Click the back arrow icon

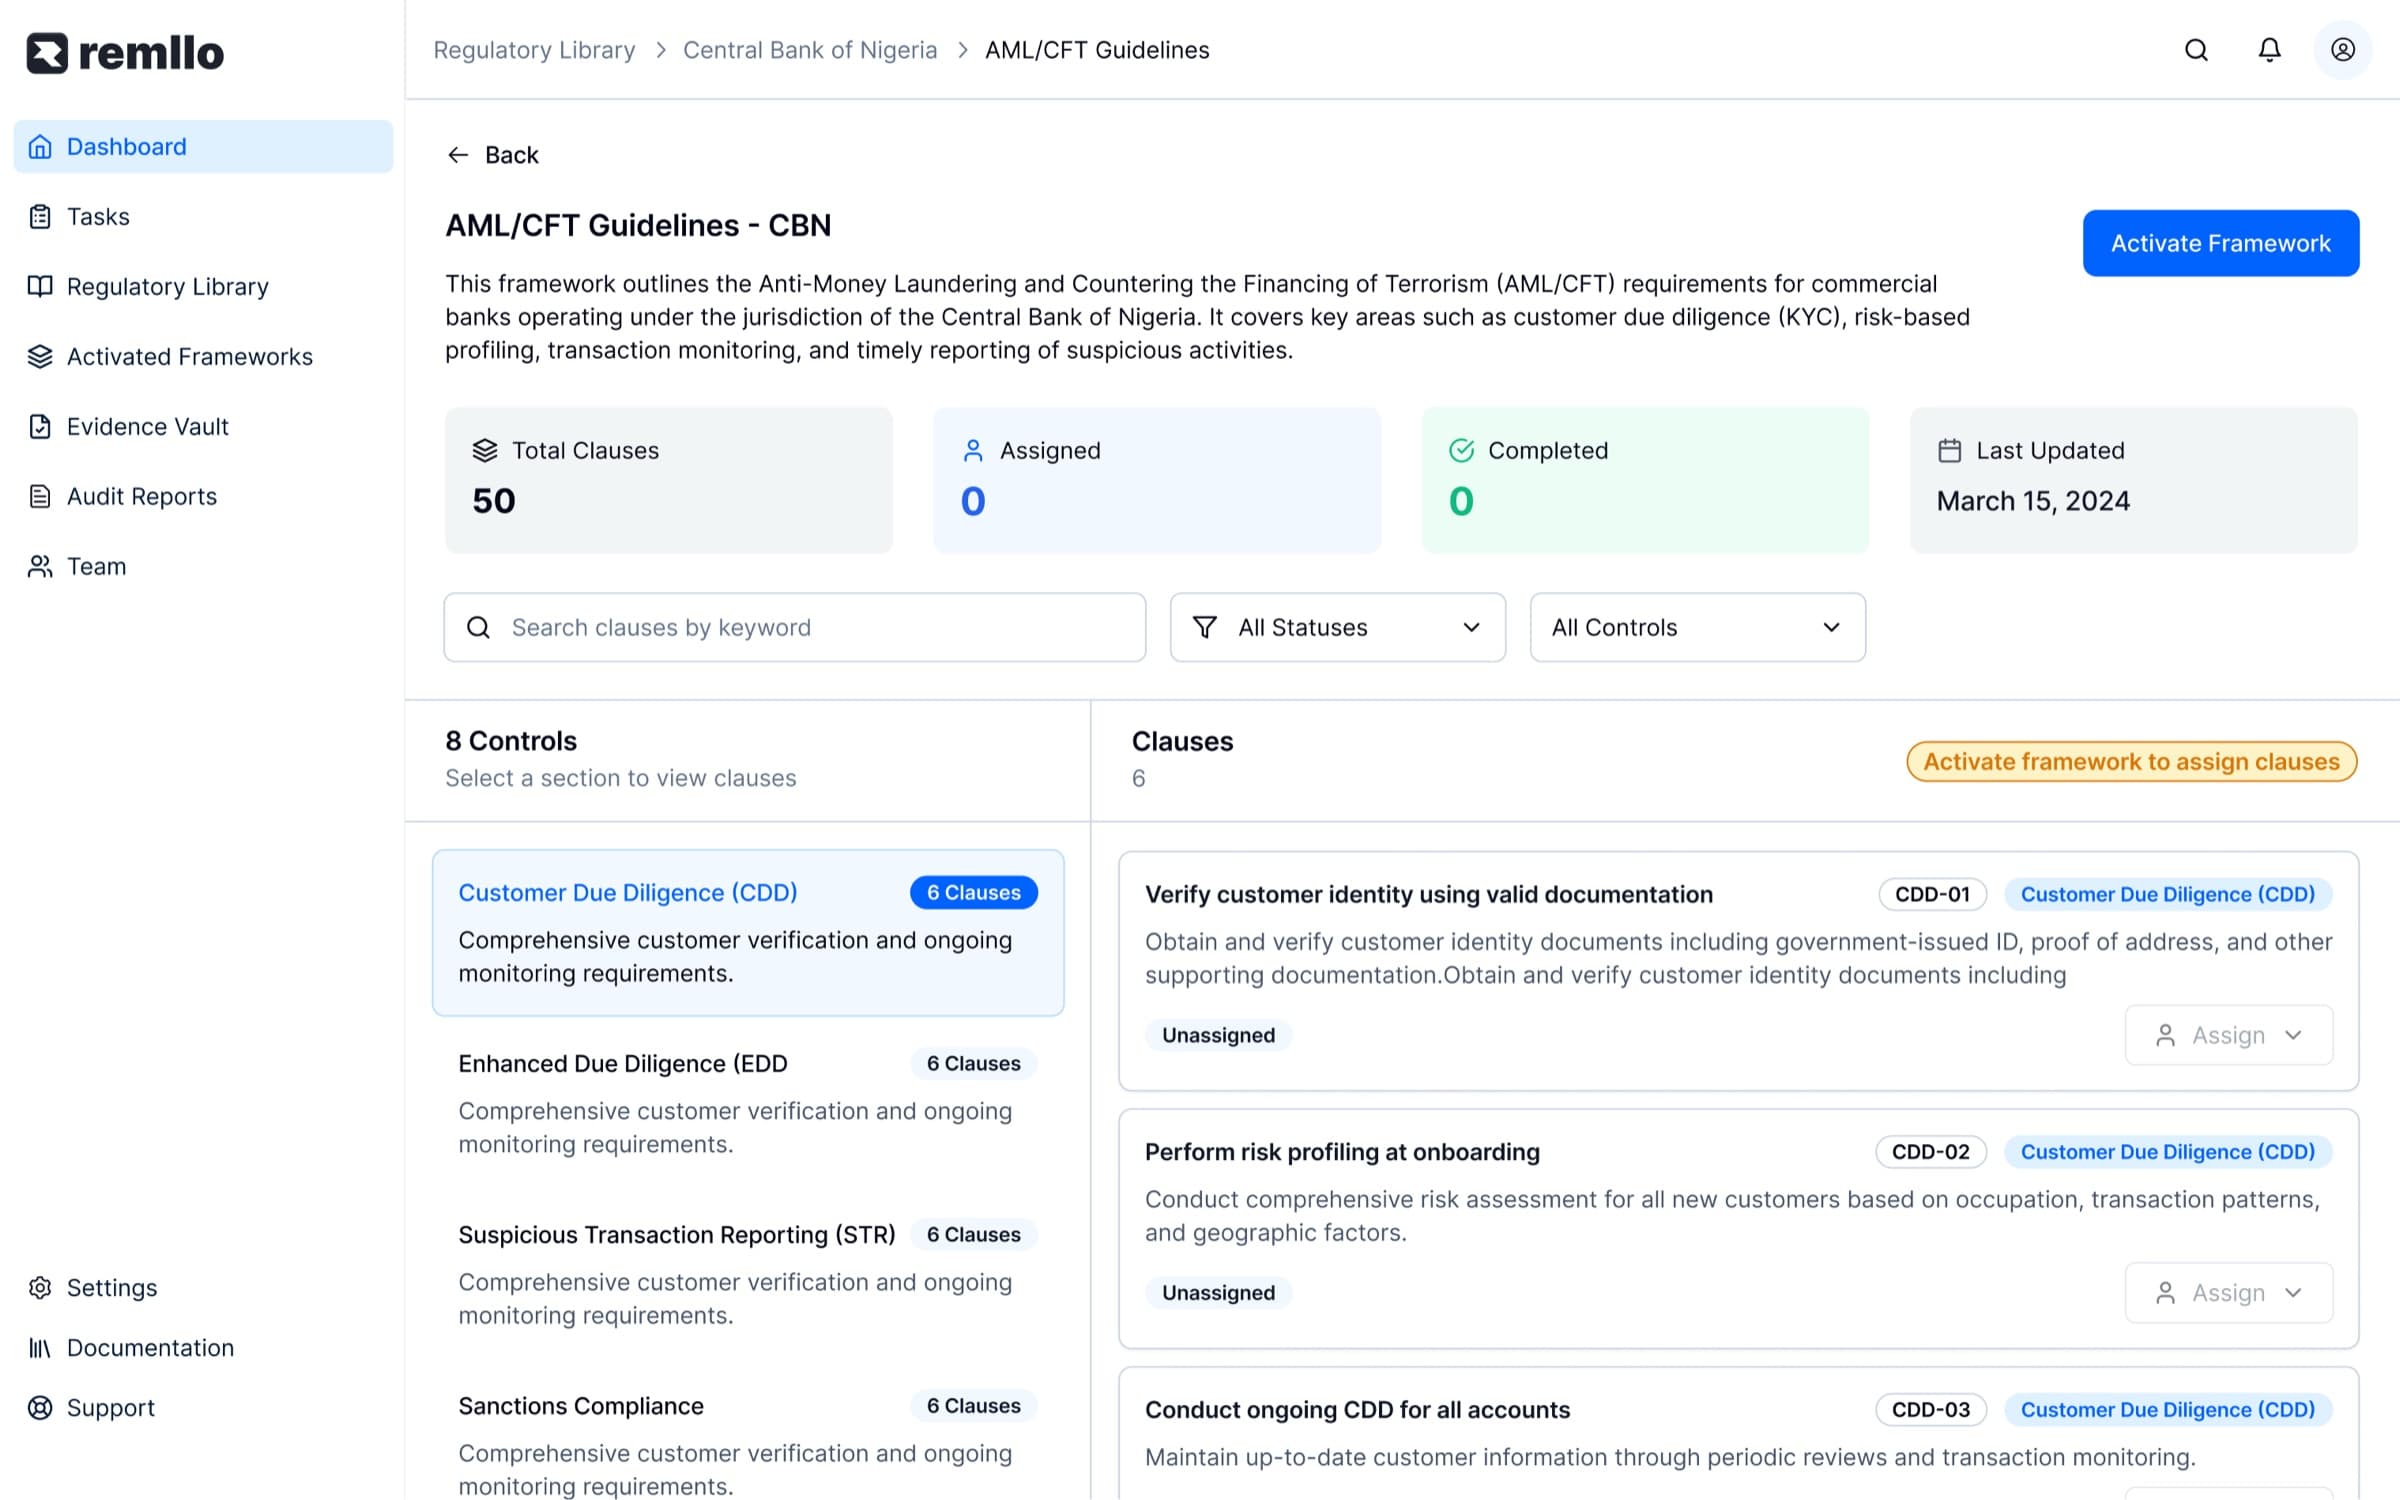(458, 155)
